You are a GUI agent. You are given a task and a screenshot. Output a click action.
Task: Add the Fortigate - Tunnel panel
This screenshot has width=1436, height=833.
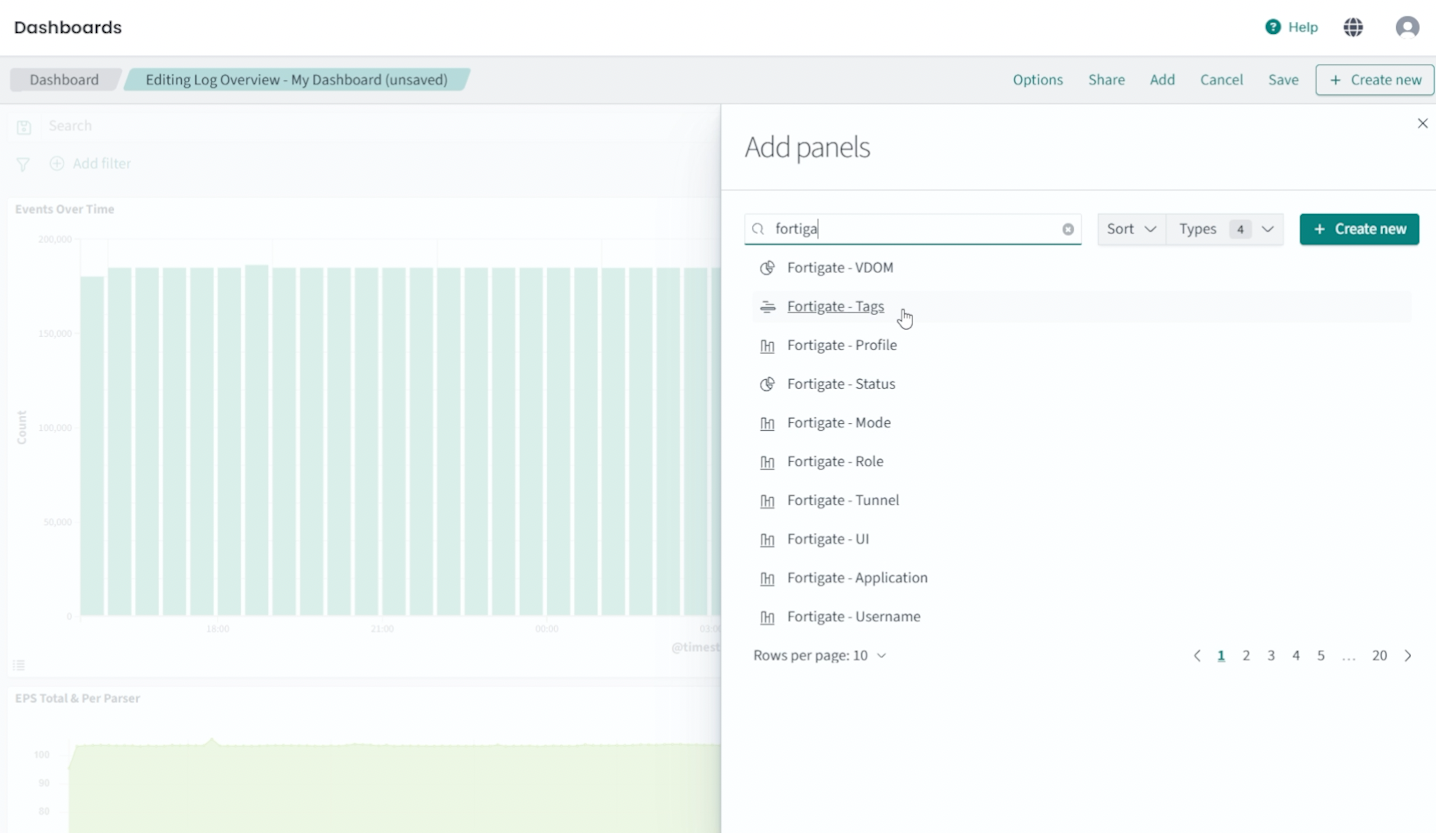pyautogui.click(x=843, y=501)
